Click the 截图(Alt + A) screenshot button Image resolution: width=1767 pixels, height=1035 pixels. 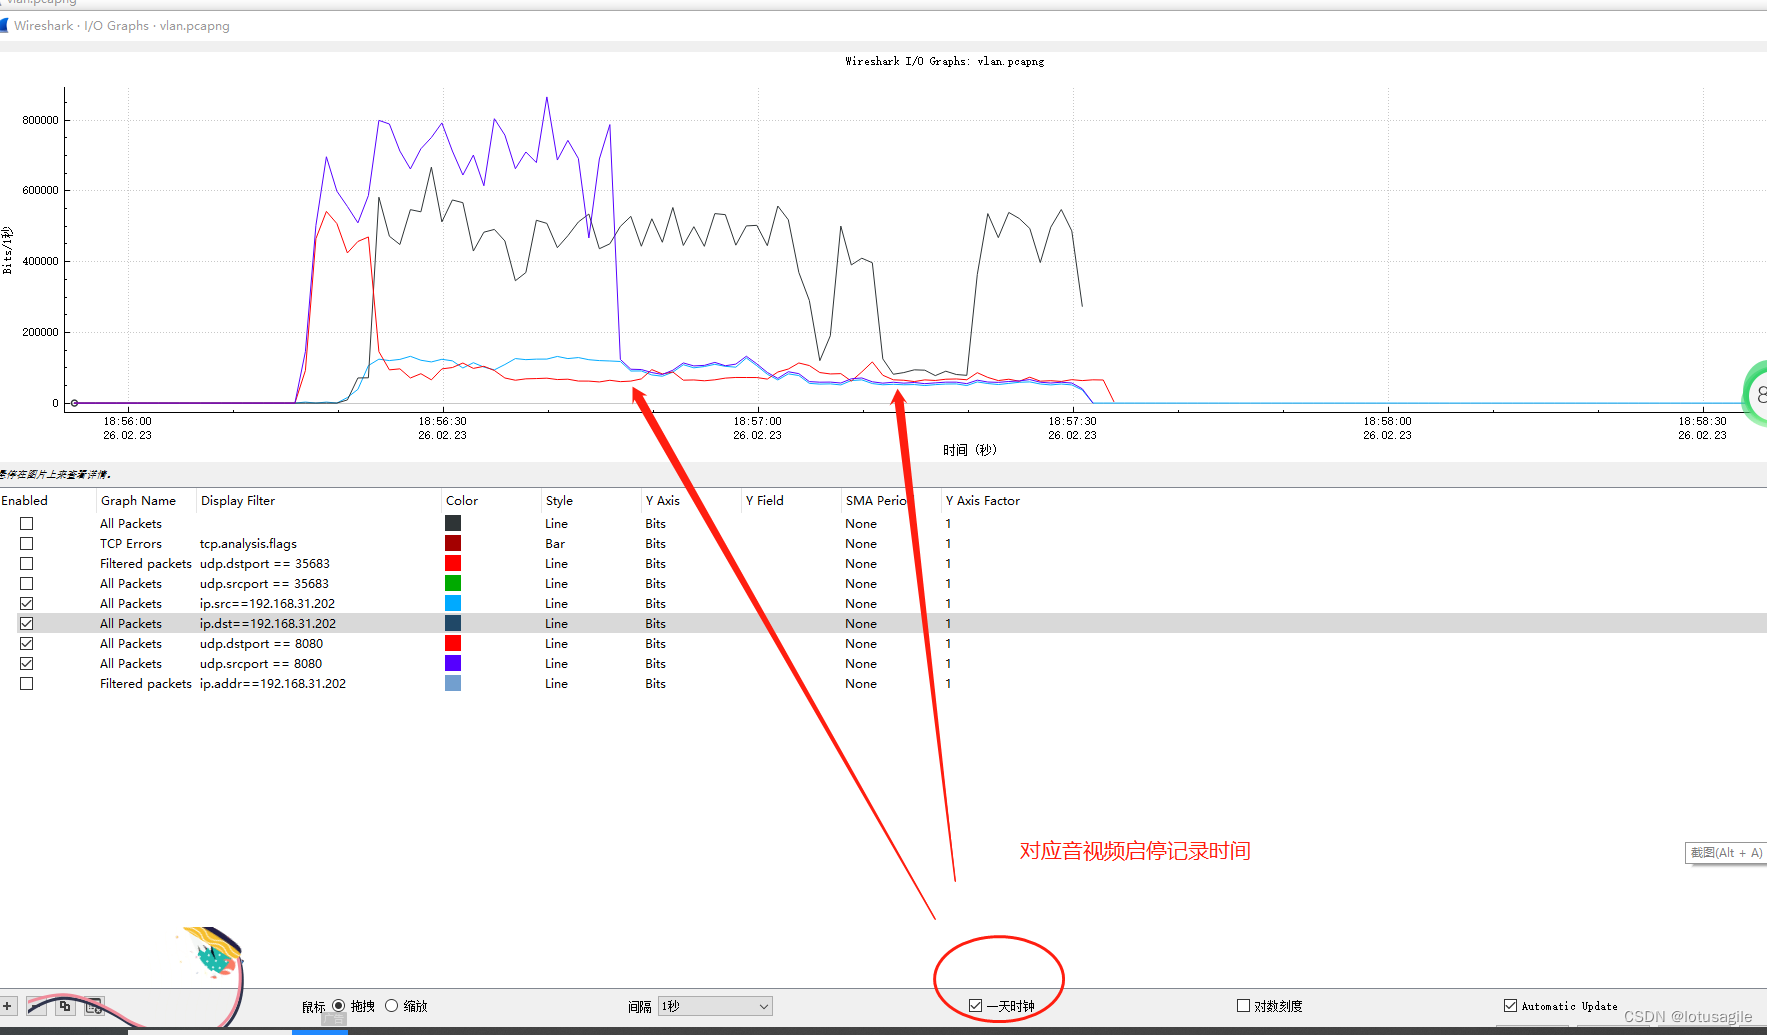point(1726,853)
